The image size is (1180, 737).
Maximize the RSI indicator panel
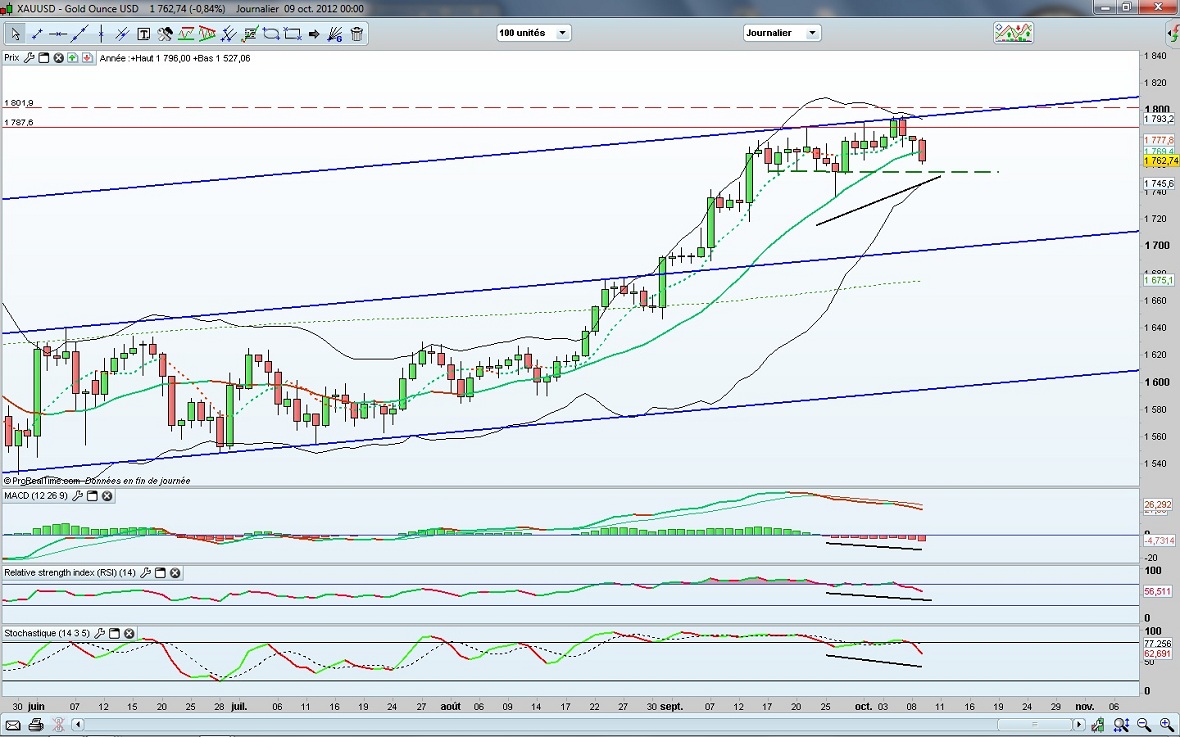click(160, 573)
